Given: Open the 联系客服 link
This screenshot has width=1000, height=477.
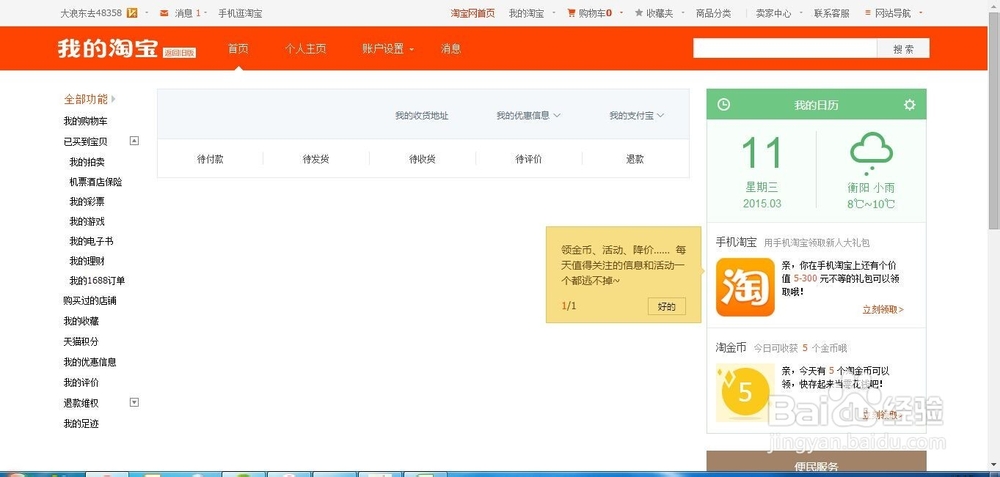Looking at the screenshot, I should (x=832, y=13).
